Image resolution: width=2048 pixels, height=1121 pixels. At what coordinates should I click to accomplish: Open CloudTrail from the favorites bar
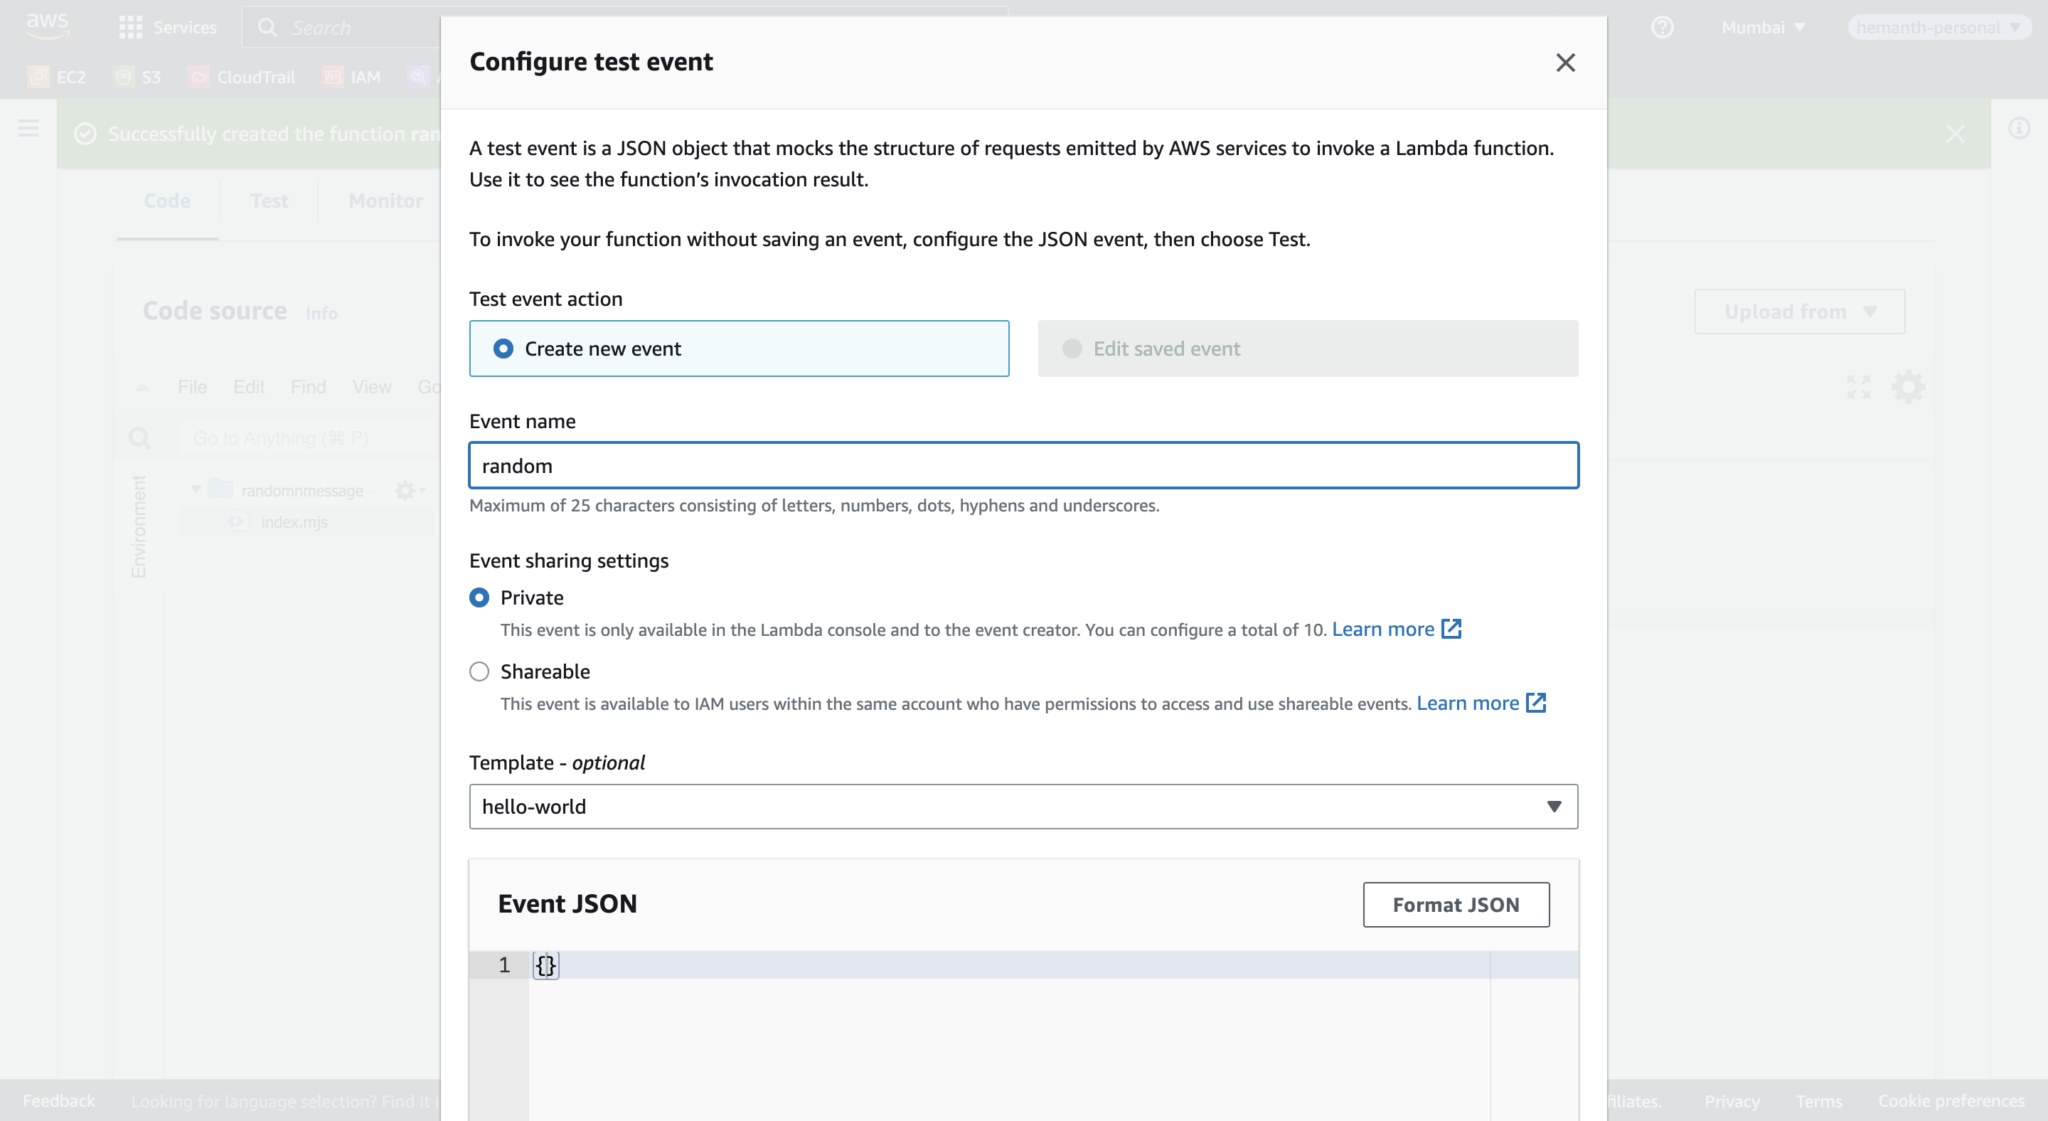(241, 76)
